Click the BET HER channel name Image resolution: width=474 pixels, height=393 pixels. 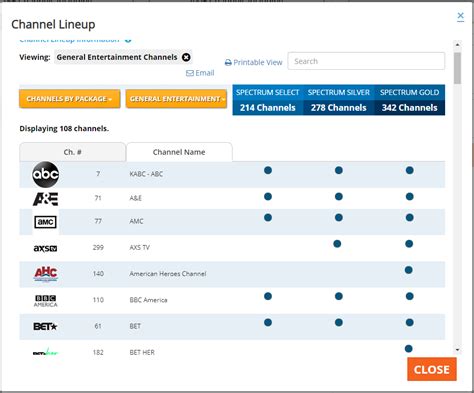coord(142,352)
